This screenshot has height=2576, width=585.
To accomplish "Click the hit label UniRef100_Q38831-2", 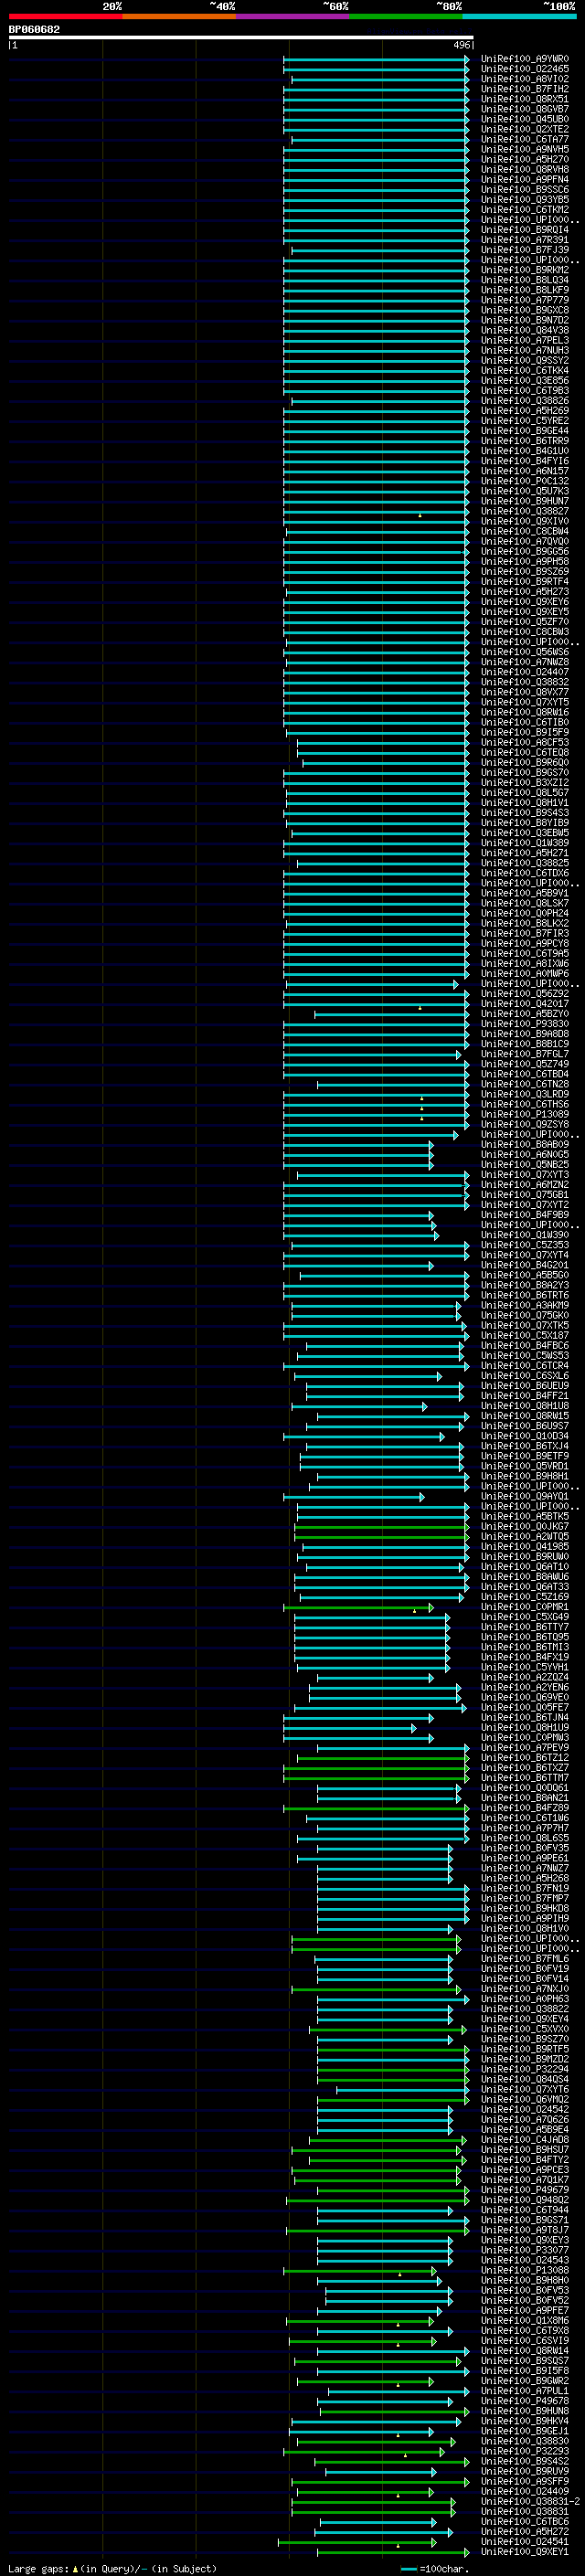I will [530, 2502].
